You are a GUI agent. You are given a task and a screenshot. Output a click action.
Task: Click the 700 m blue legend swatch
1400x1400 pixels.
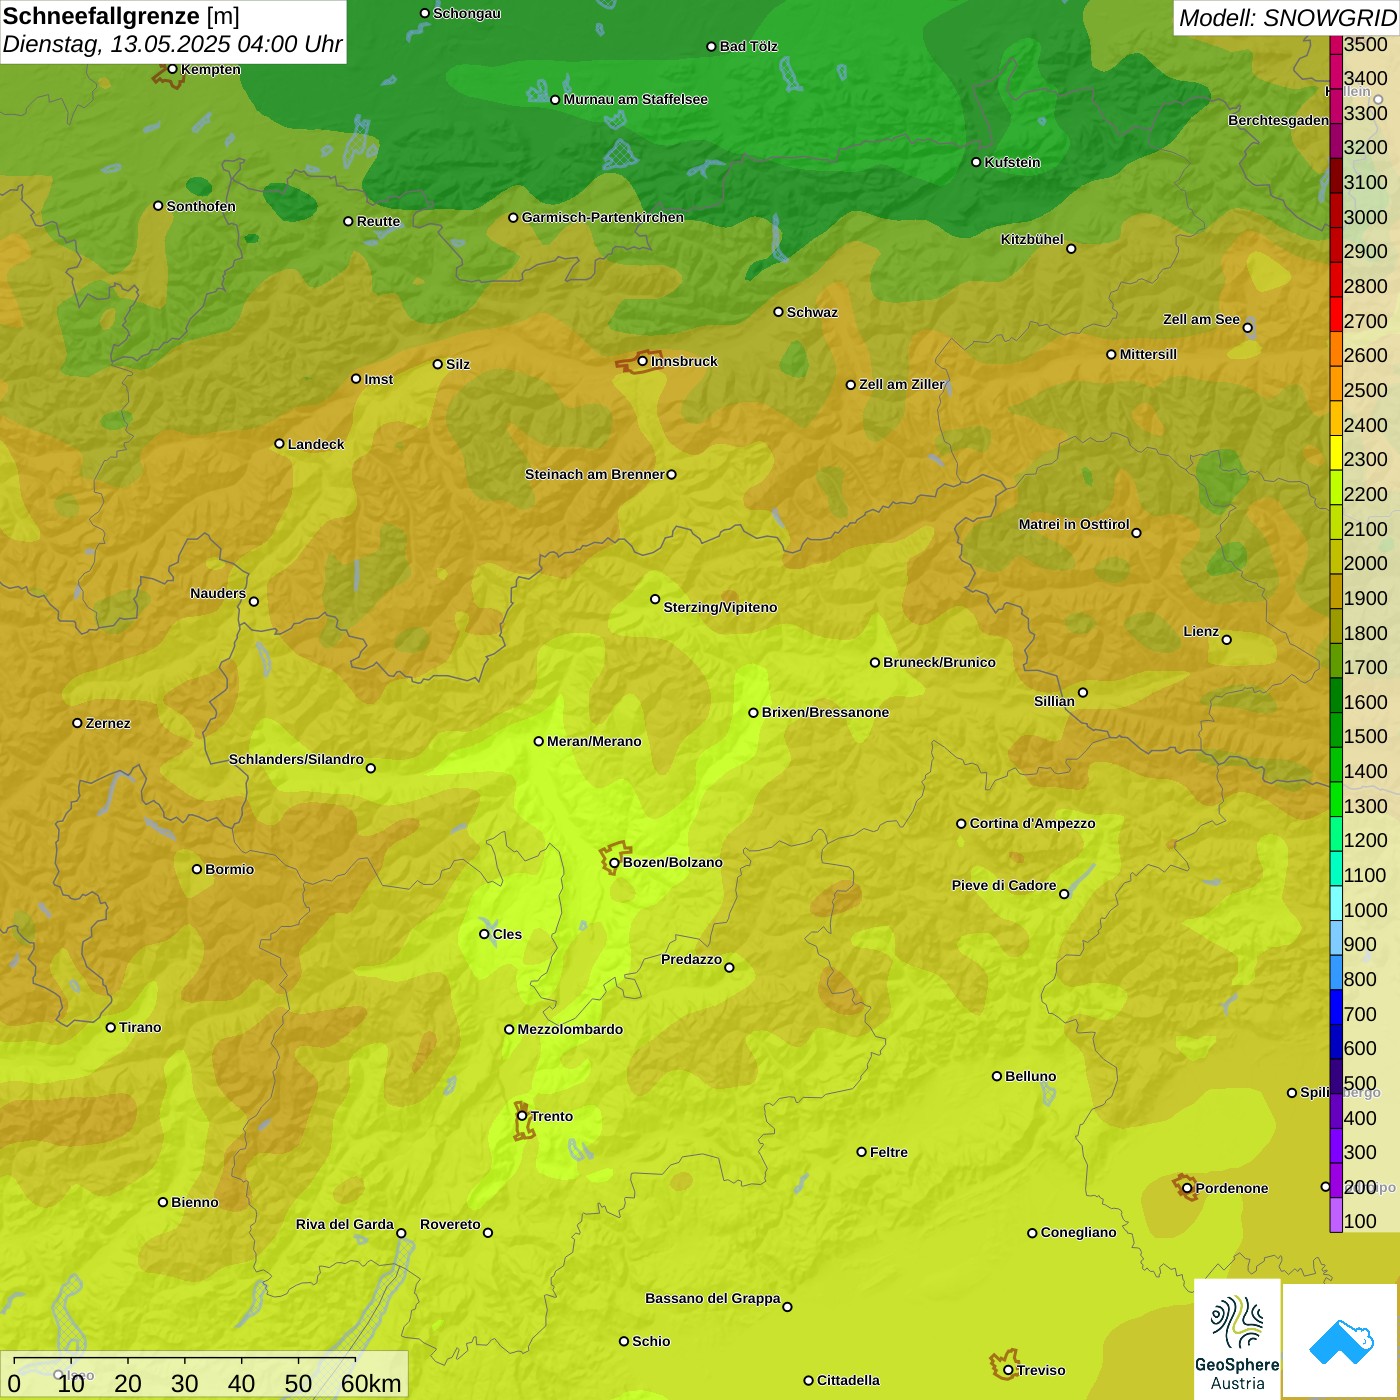pyautogui.click(x=1336, y=1007)
